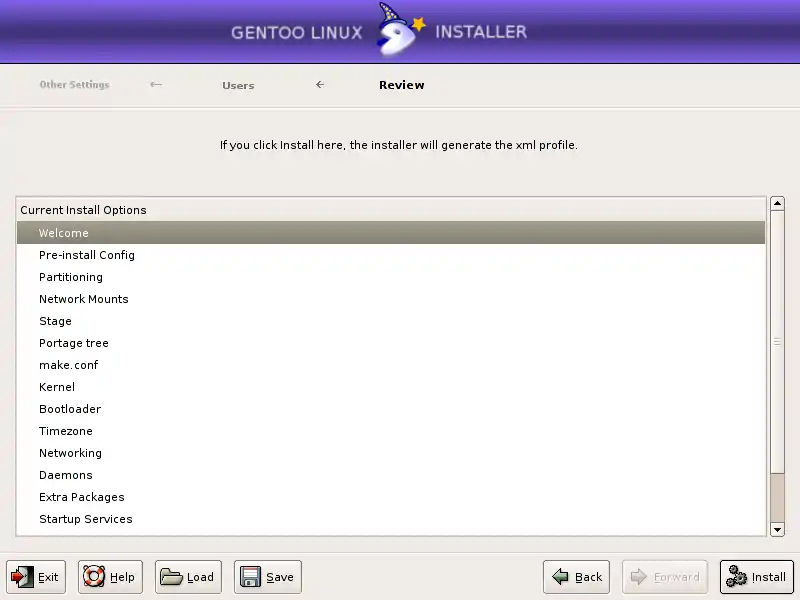Click the Exit door icon
This screenshot has height=600, width=800.
pos(22,577)
